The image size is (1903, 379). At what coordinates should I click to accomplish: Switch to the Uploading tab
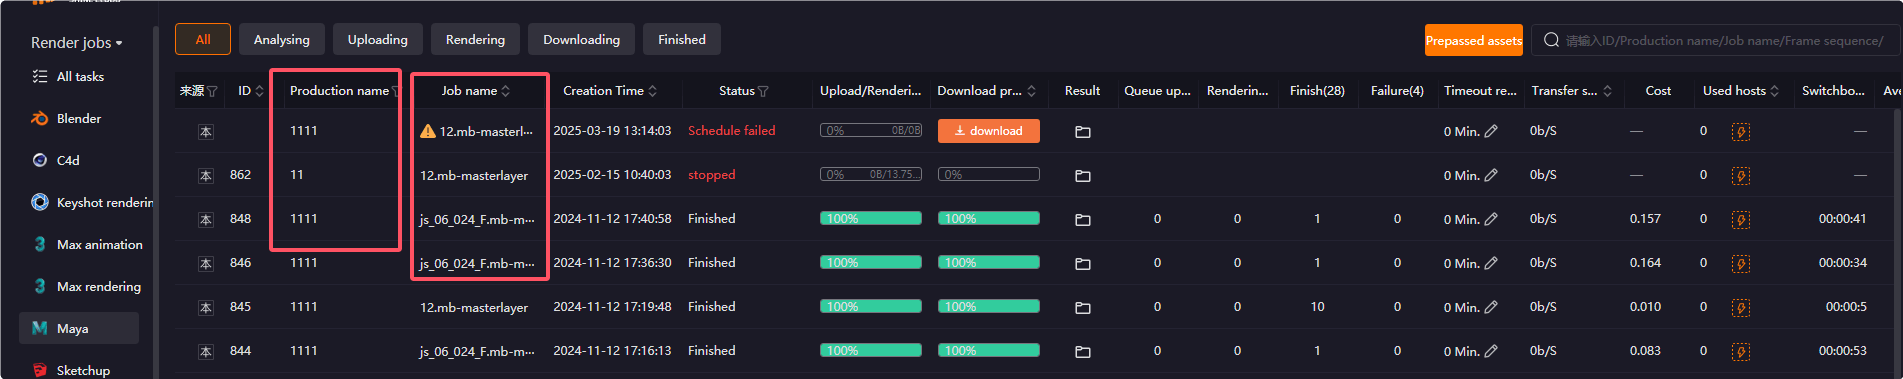[378, 39]
